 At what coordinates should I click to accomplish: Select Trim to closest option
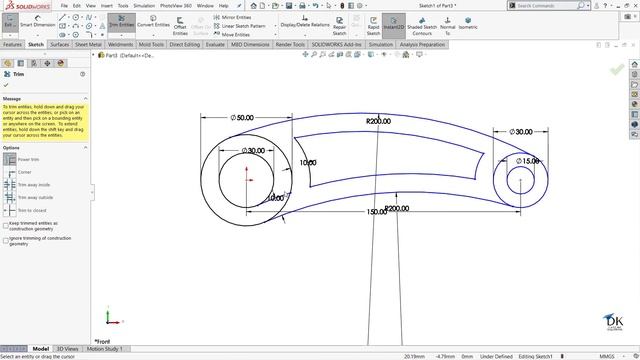coord(10,210)
